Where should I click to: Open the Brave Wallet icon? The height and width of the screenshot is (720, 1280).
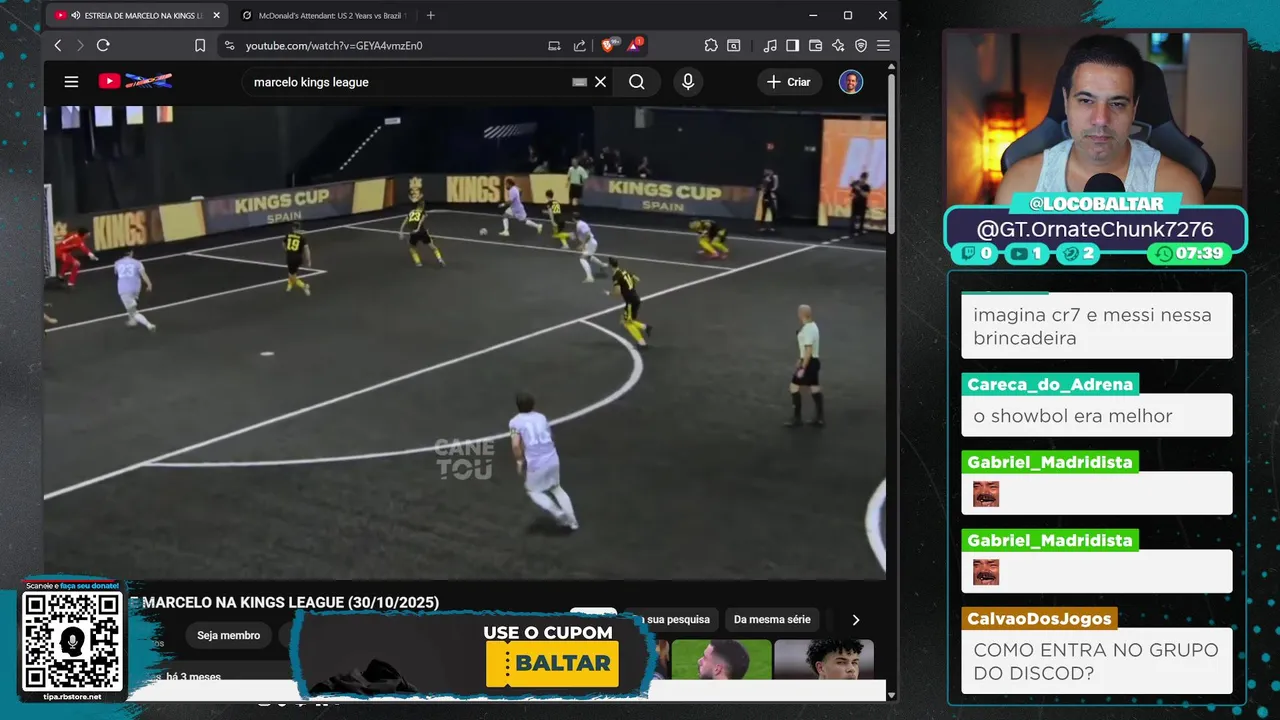[815, 45]
